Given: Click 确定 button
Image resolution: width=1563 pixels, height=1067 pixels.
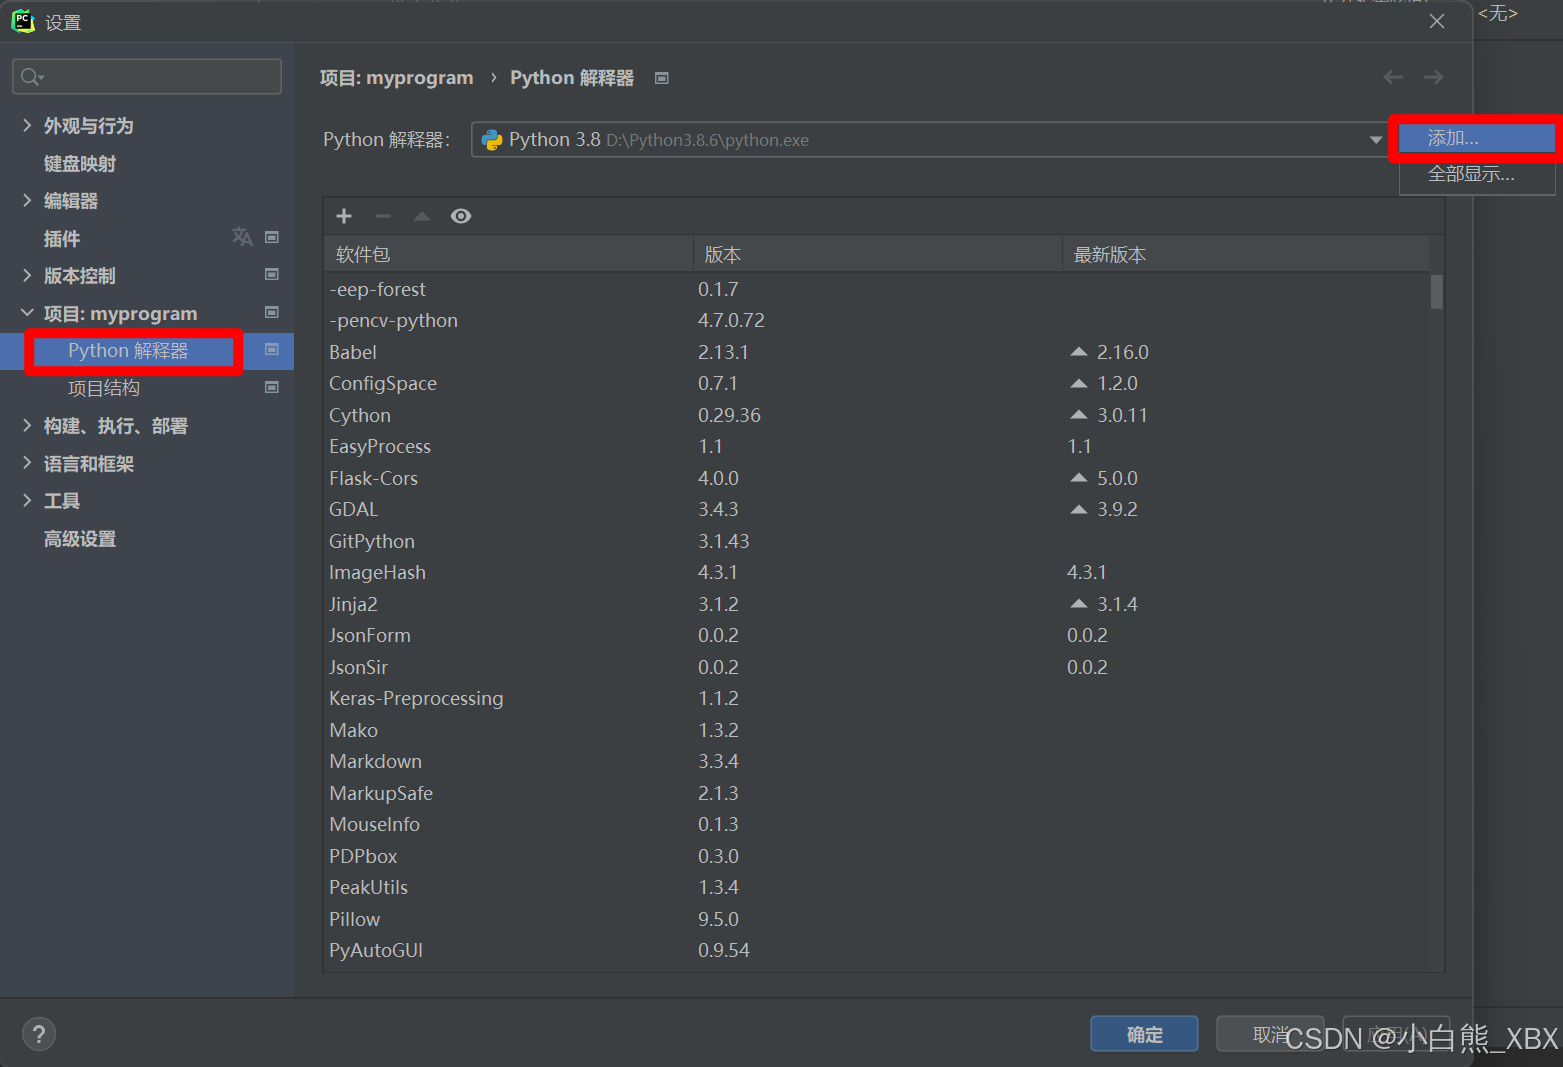Looking at the screenshot, I should tap(1144, 1034).
